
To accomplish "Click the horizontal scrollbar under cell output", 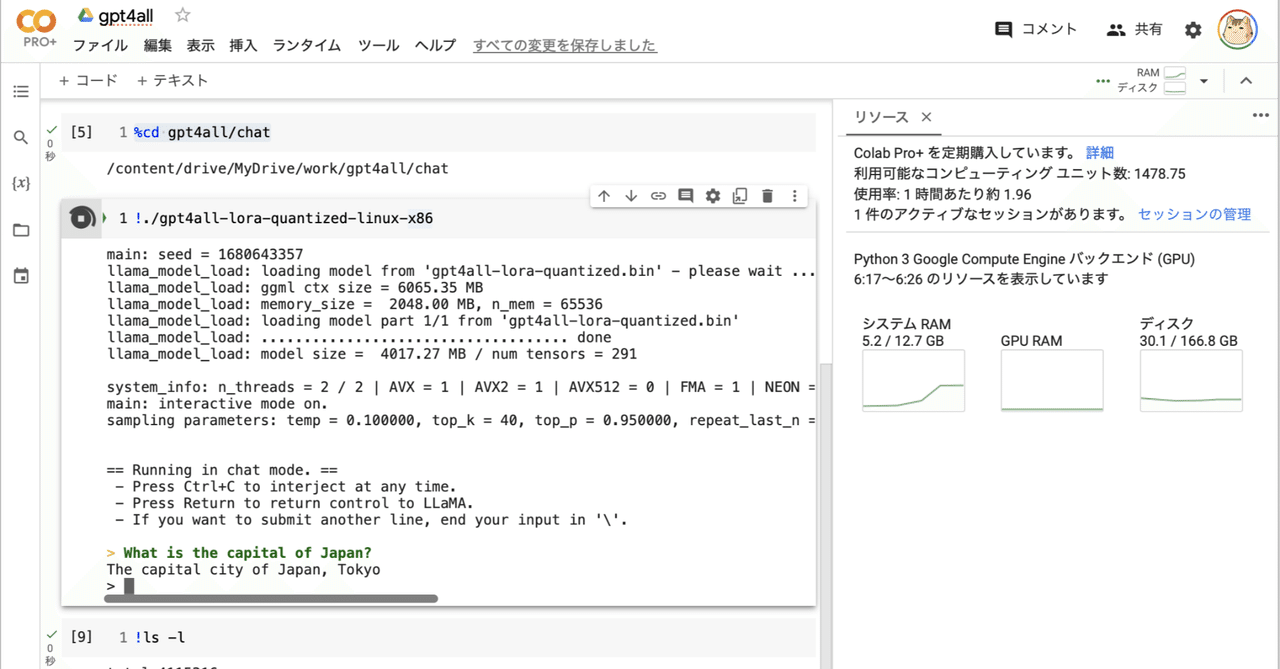I will coord(272,599).
